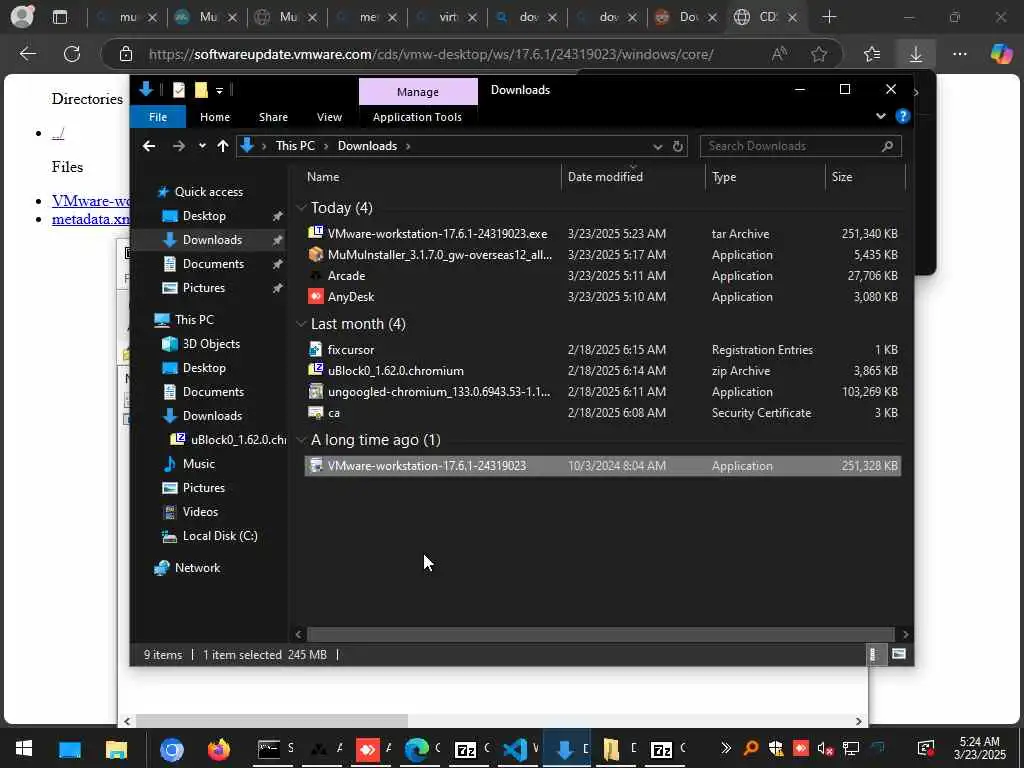Select VMware-workstation application from 10/3/2024
This screenshot has height=768, width=1024.
pos(603,466)
